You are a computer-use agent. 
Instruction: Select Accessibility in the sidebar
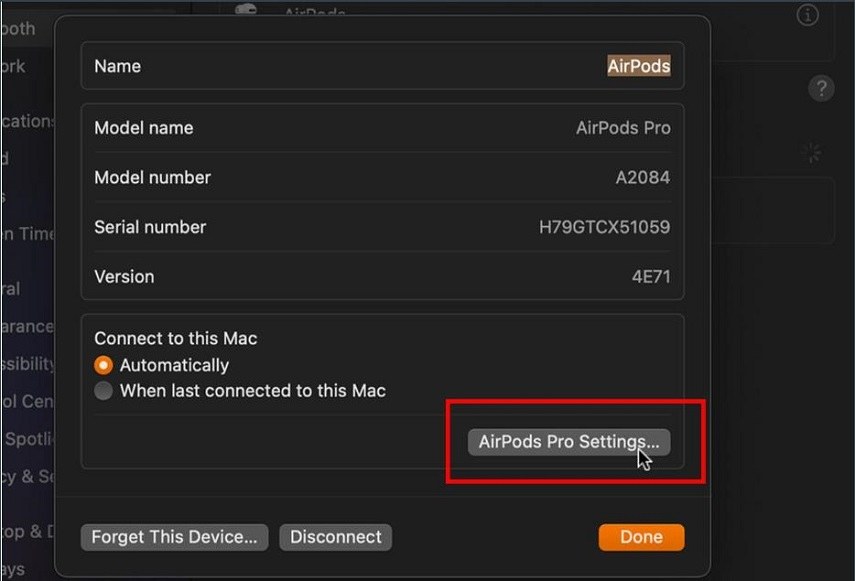coord(27,365)
